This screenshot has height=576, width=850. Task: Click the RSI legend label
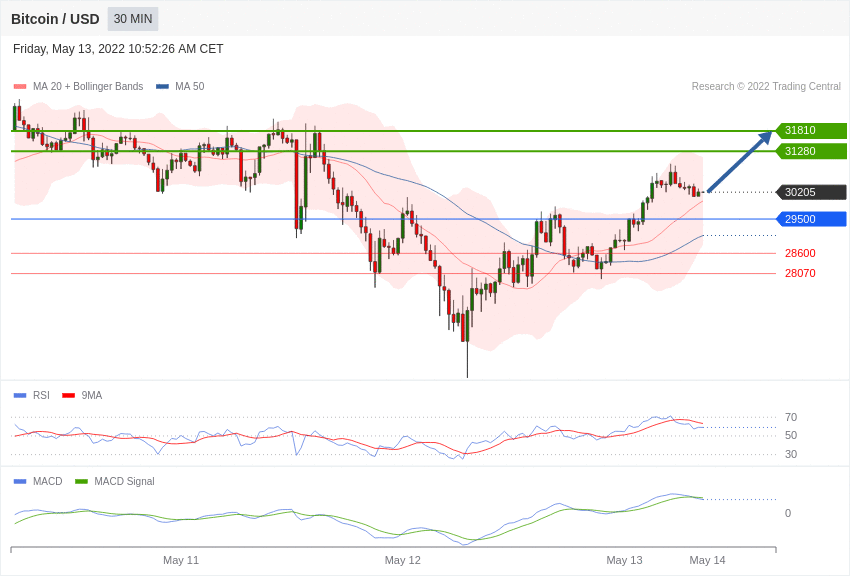point(41,396)
